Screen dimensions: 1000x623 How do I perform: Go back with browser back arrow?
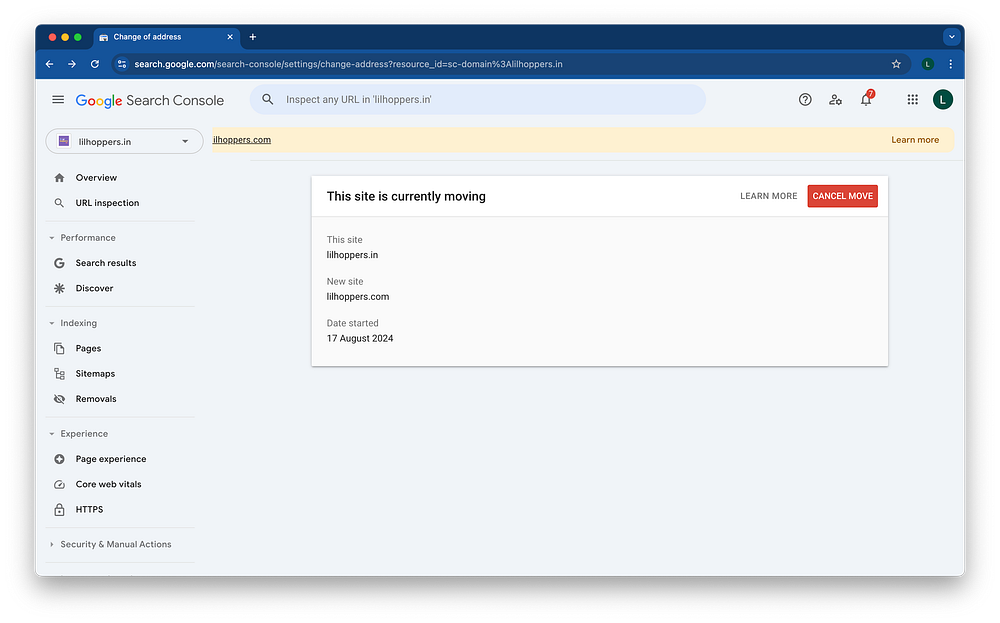(50, 64)
